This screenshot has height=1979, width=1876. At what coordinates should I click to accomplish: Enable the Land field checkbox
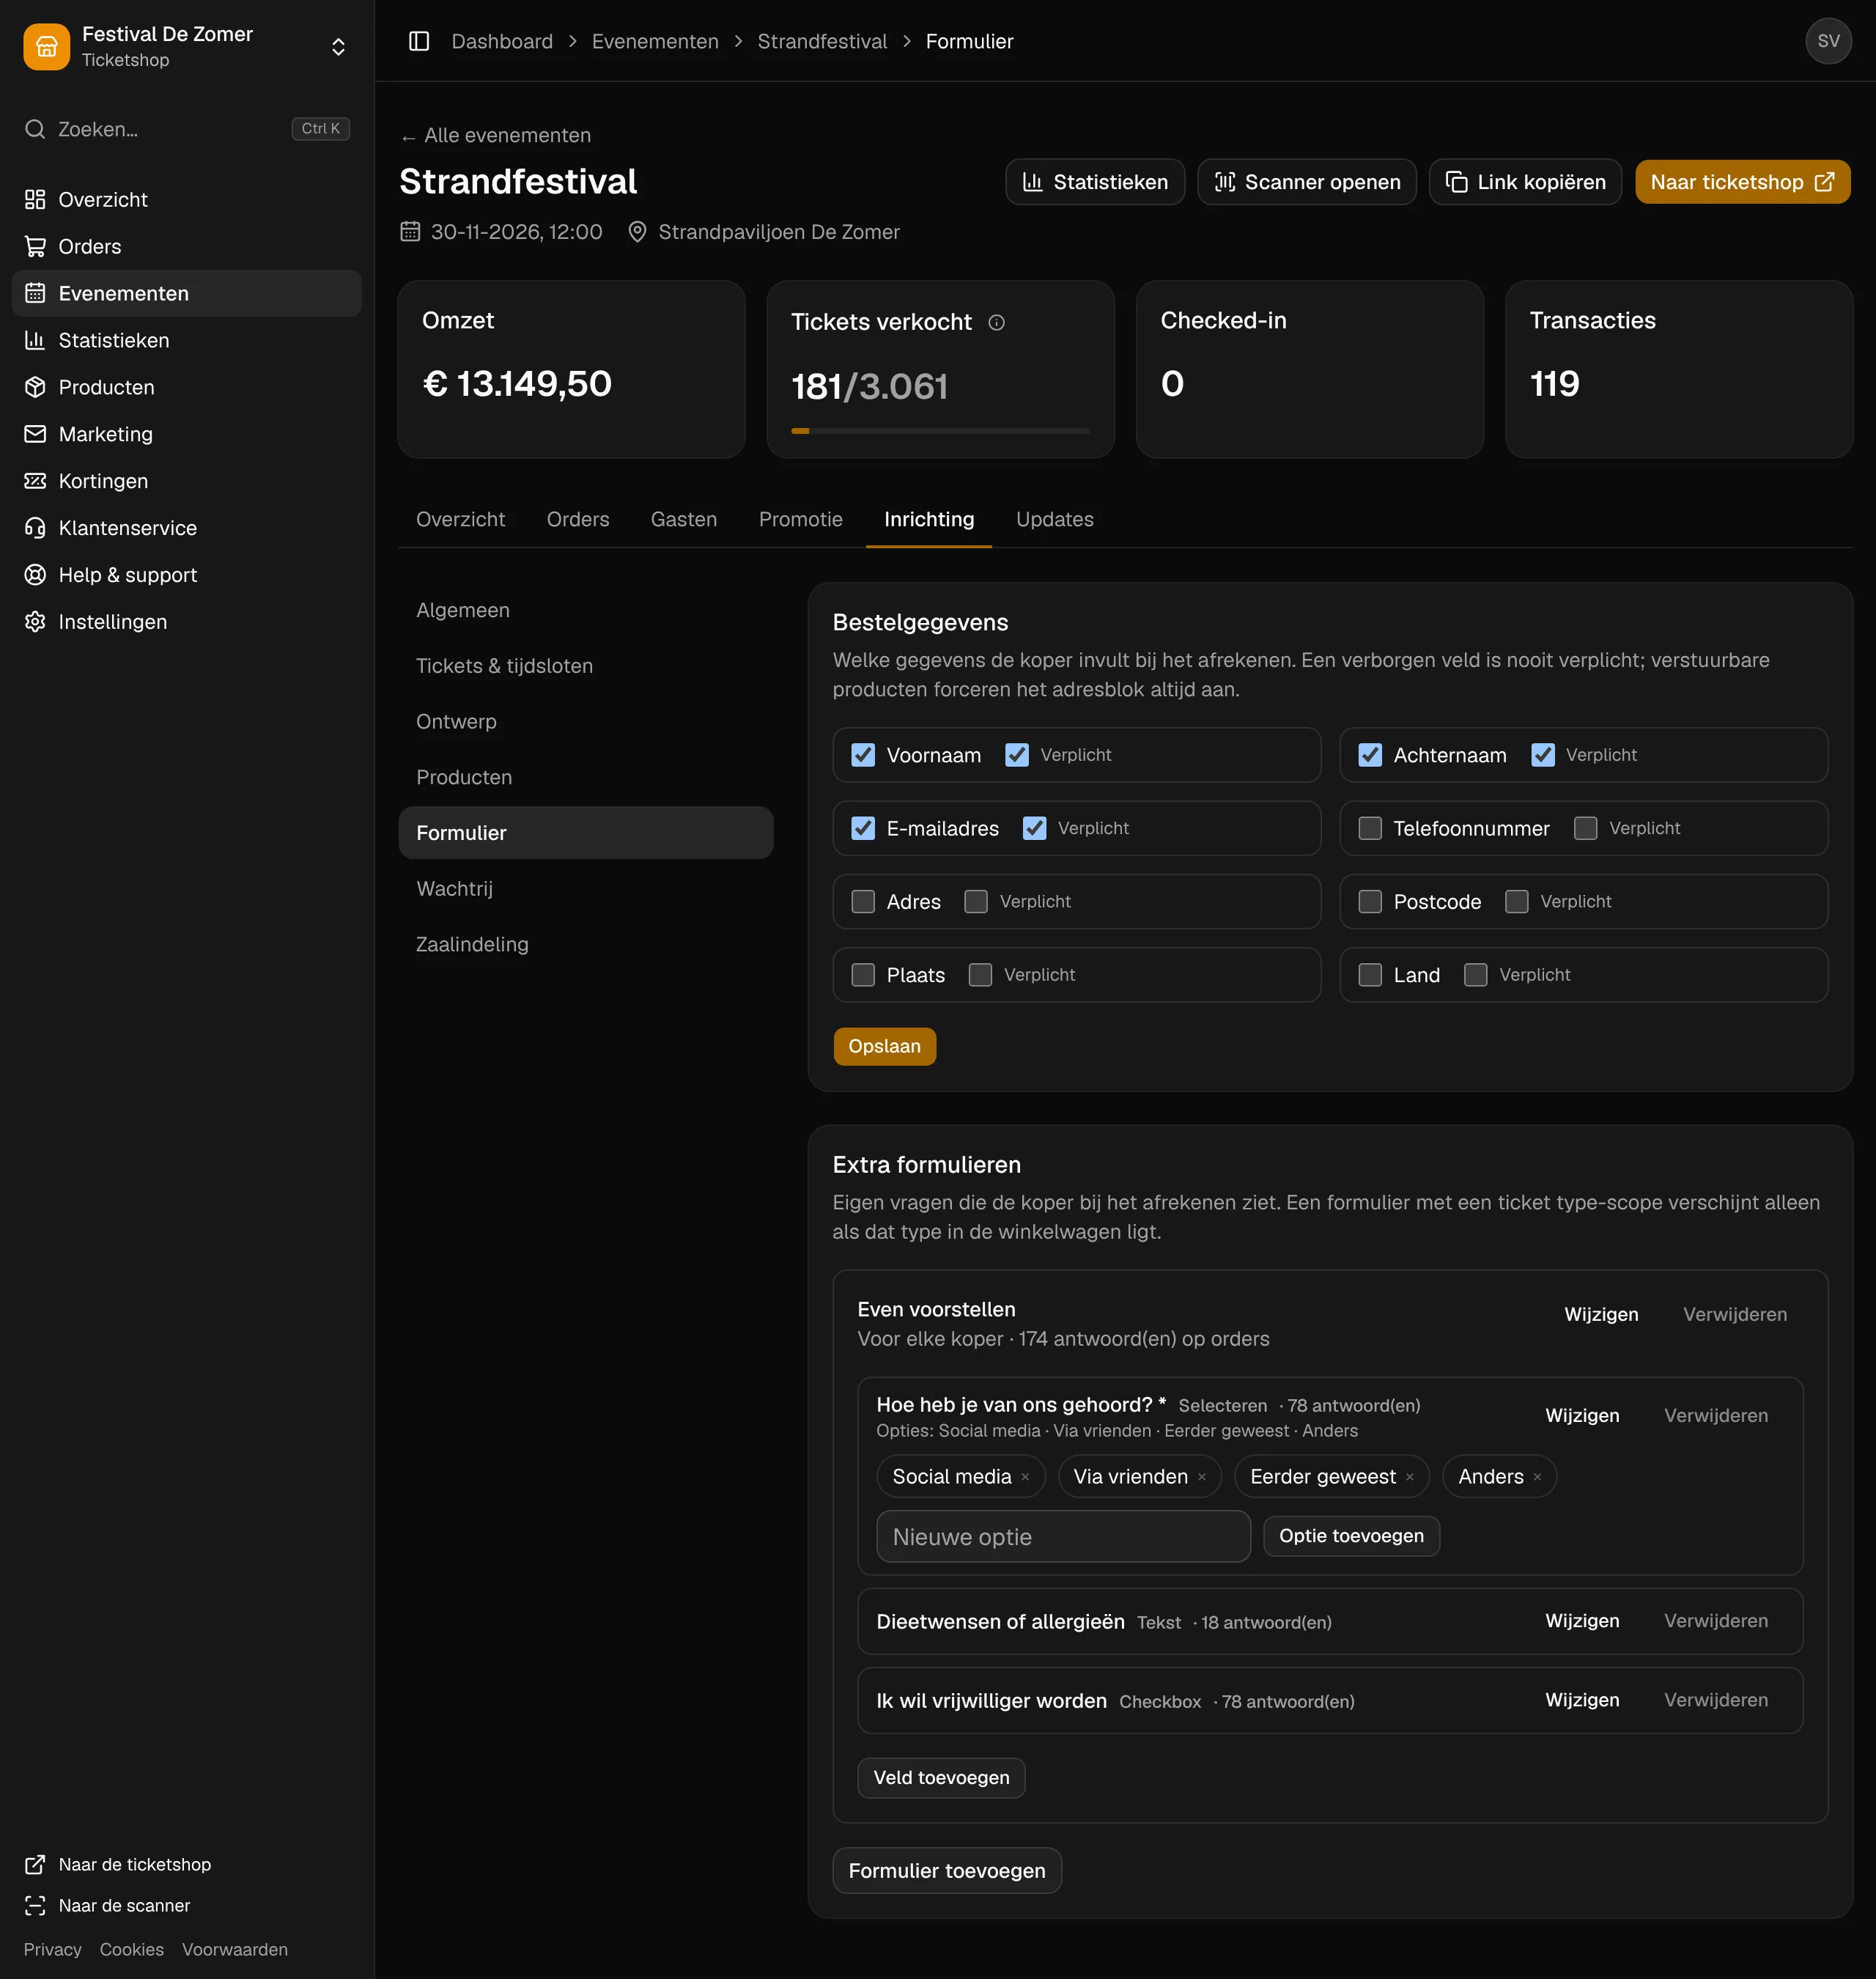click(x=1369, y=975)
